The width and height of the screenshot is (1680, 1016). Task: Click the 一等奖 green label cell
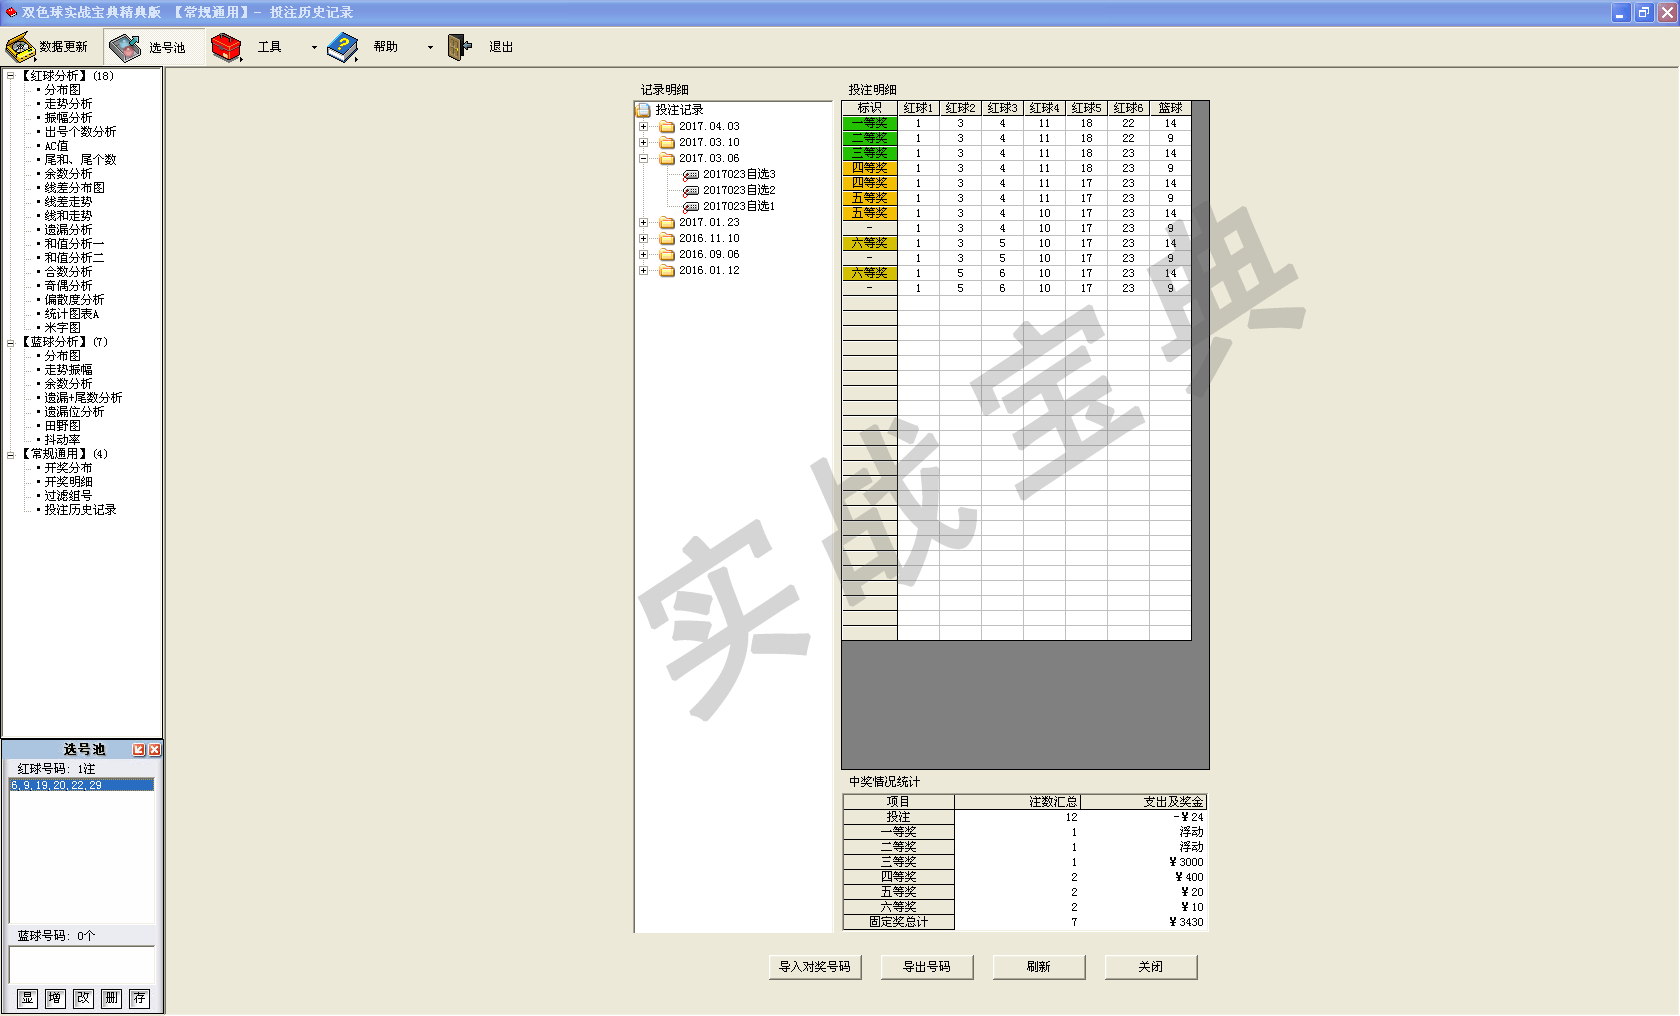tap(870, 124)
